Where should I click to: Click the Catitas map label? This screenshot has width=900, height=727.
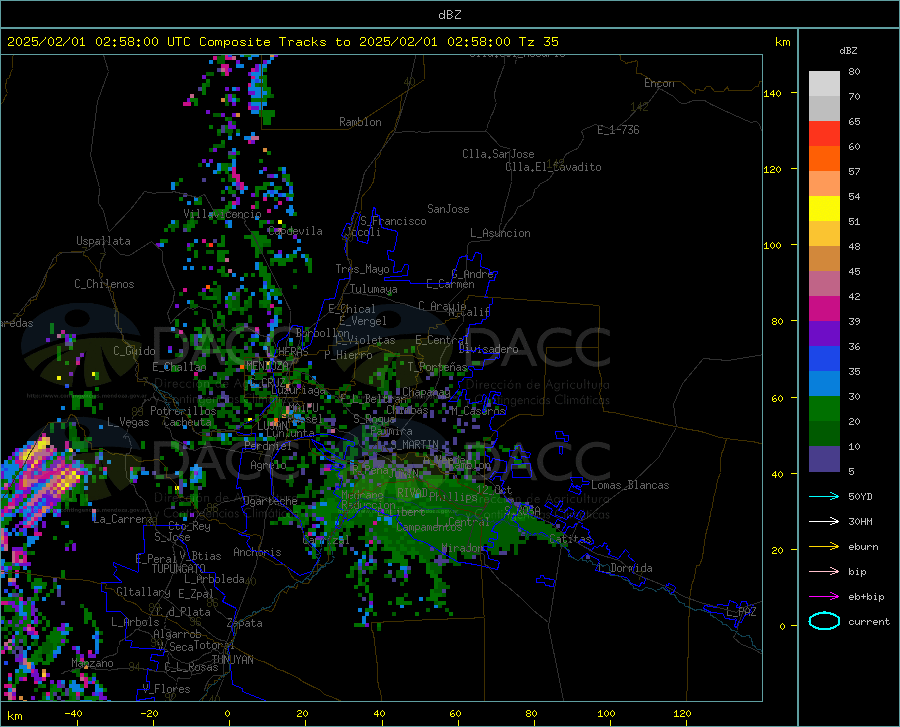[x=570, y=539]
